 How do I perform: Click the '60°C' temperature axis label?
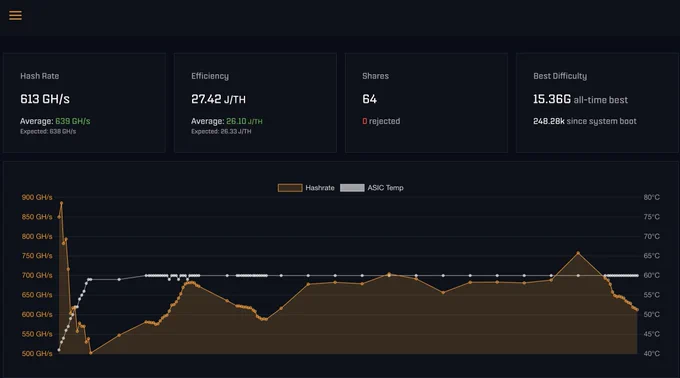click(x=651, y=275)
